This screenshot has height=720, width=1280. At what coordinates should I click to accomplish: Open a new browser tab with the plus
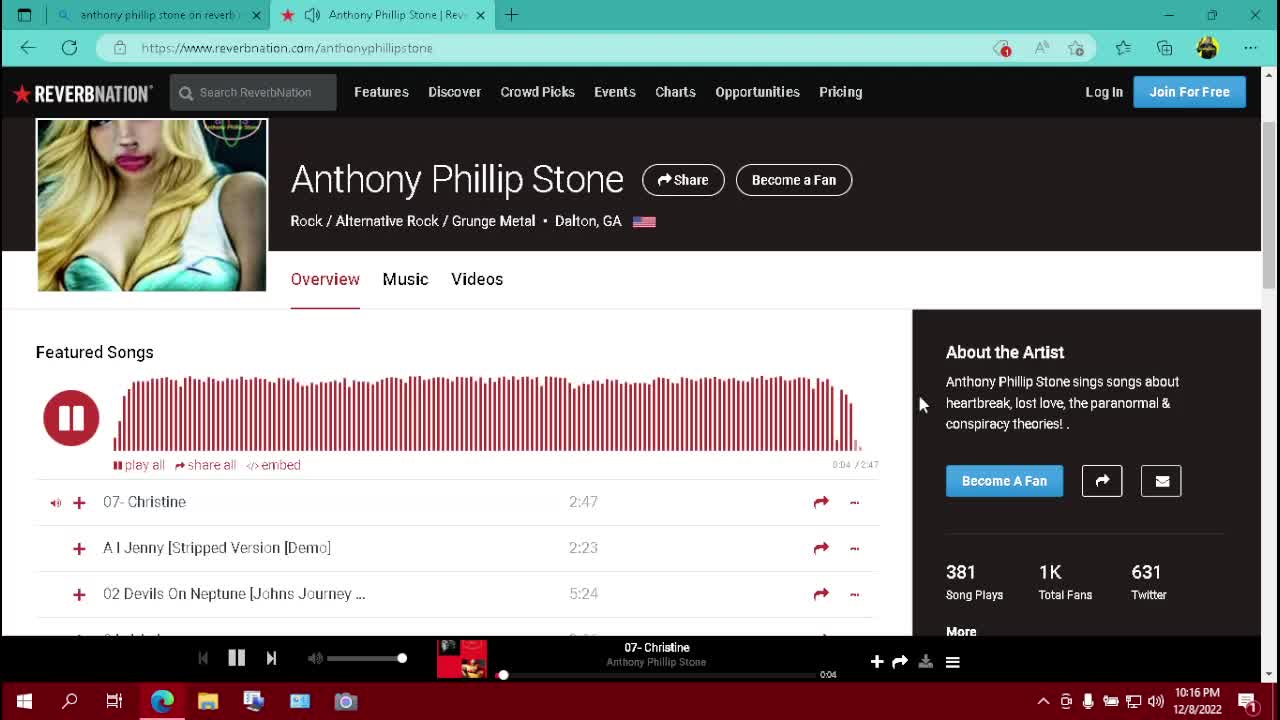pyautogui.click(x=511, y=15)
